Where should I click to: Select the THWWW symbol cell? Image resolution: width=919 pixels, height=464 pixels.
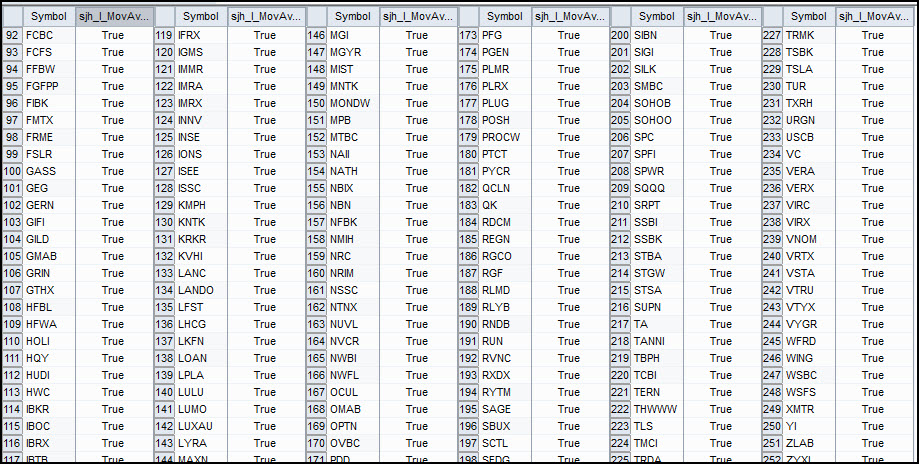coord(658,409)
